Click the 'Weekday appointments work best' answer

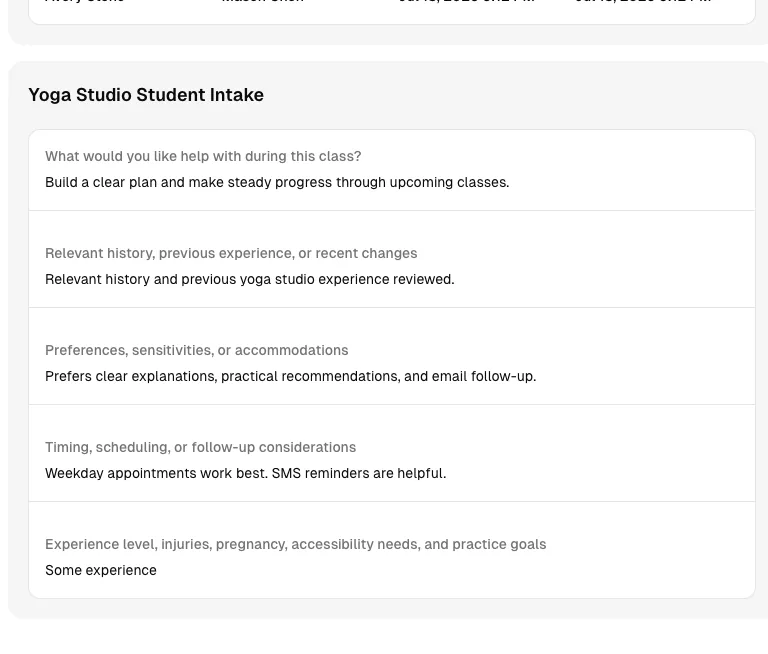click(245, 473)
